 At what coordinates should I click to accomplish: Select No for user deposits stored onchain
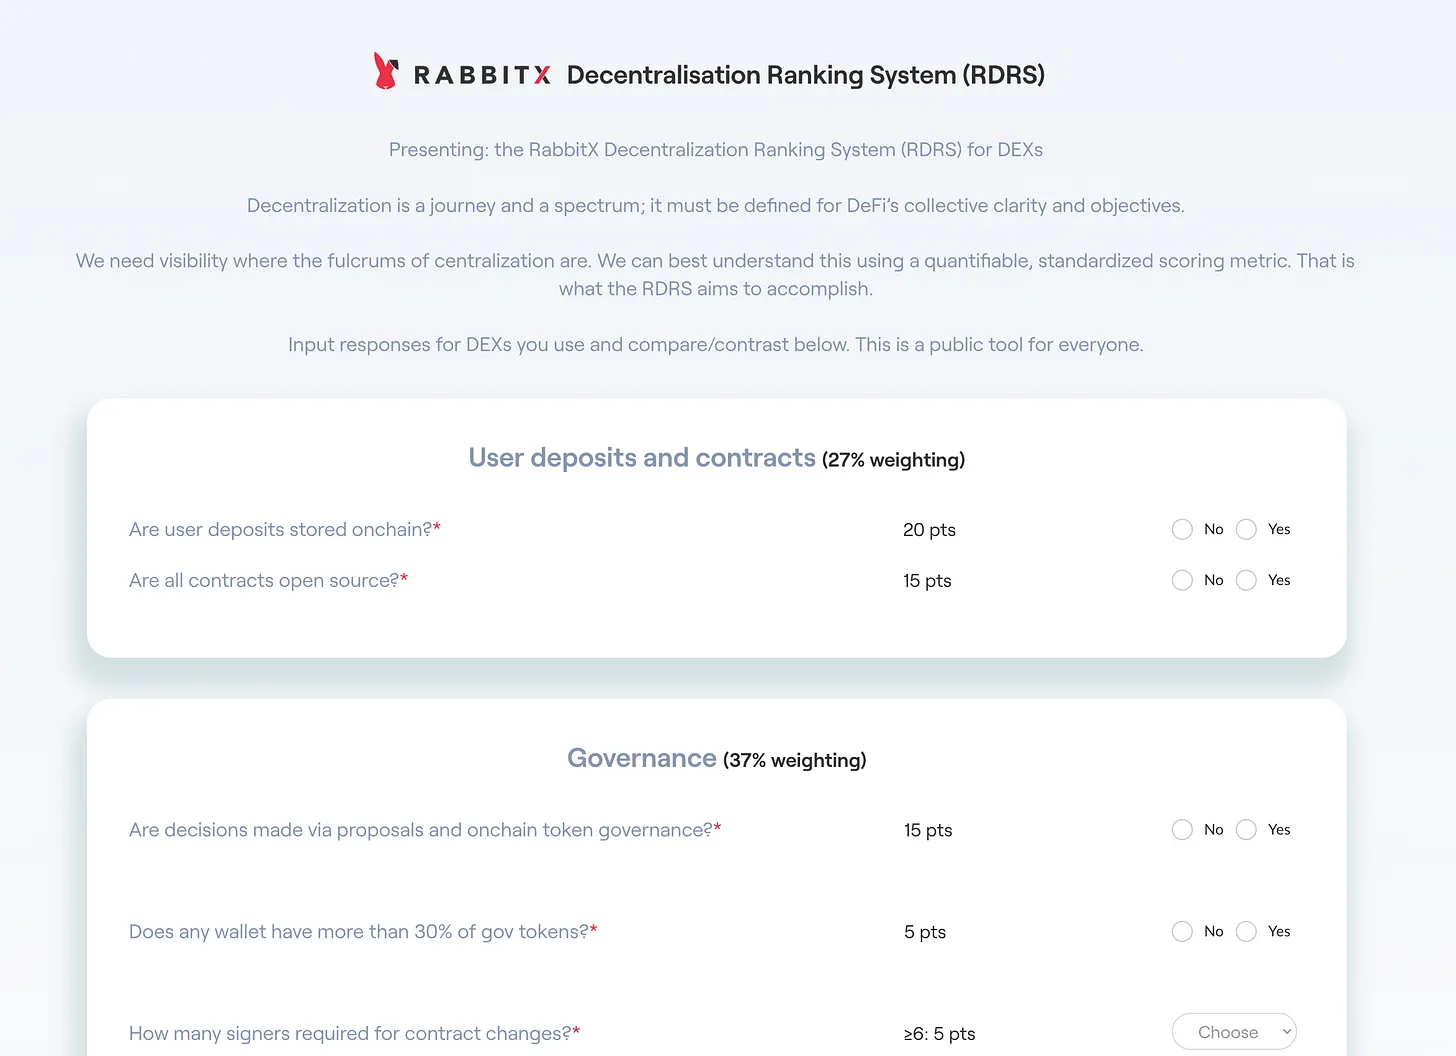click(x=1182, y=529)
